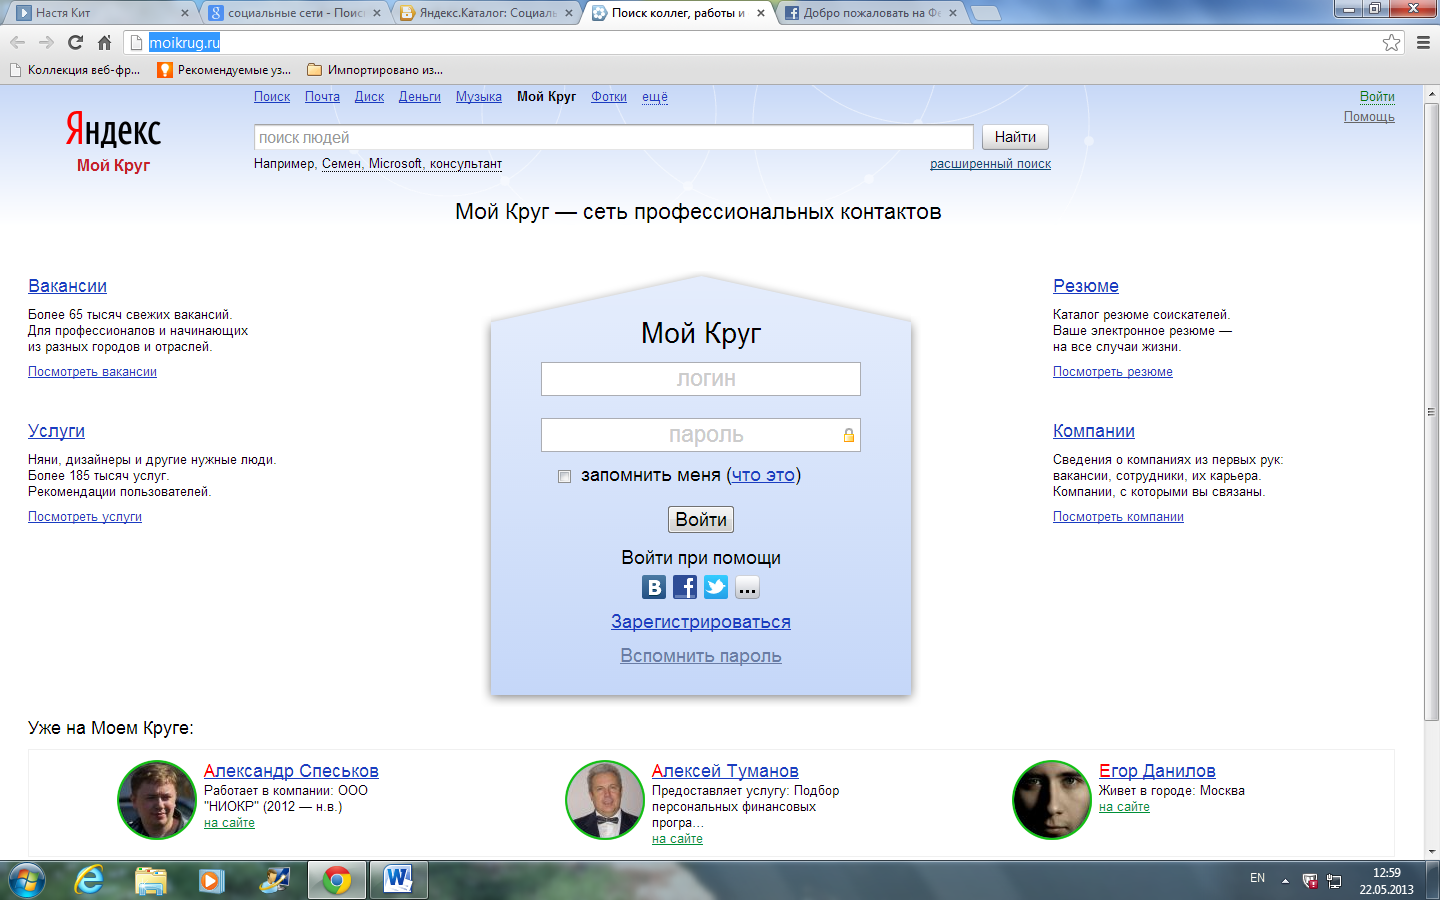1440x900 pixels.
Task: Switch to Word in taskbar
Action: (x=398, y=880)
